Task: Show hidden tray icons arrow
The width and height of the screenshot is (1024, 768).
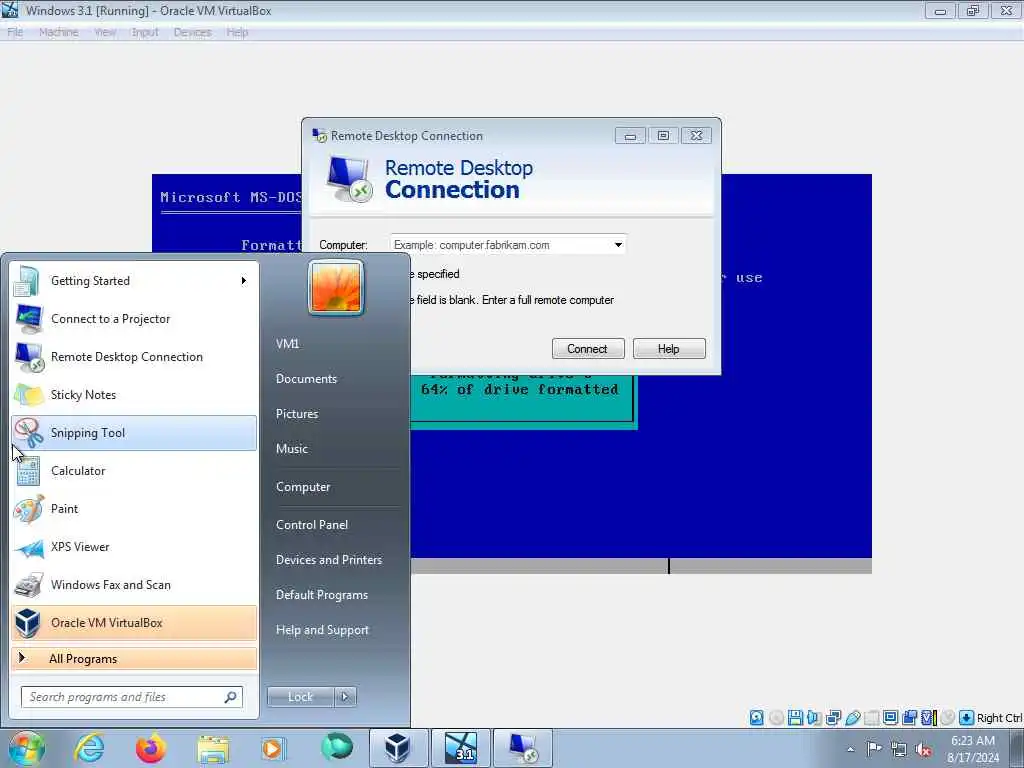Action: (x=850, y=750)
